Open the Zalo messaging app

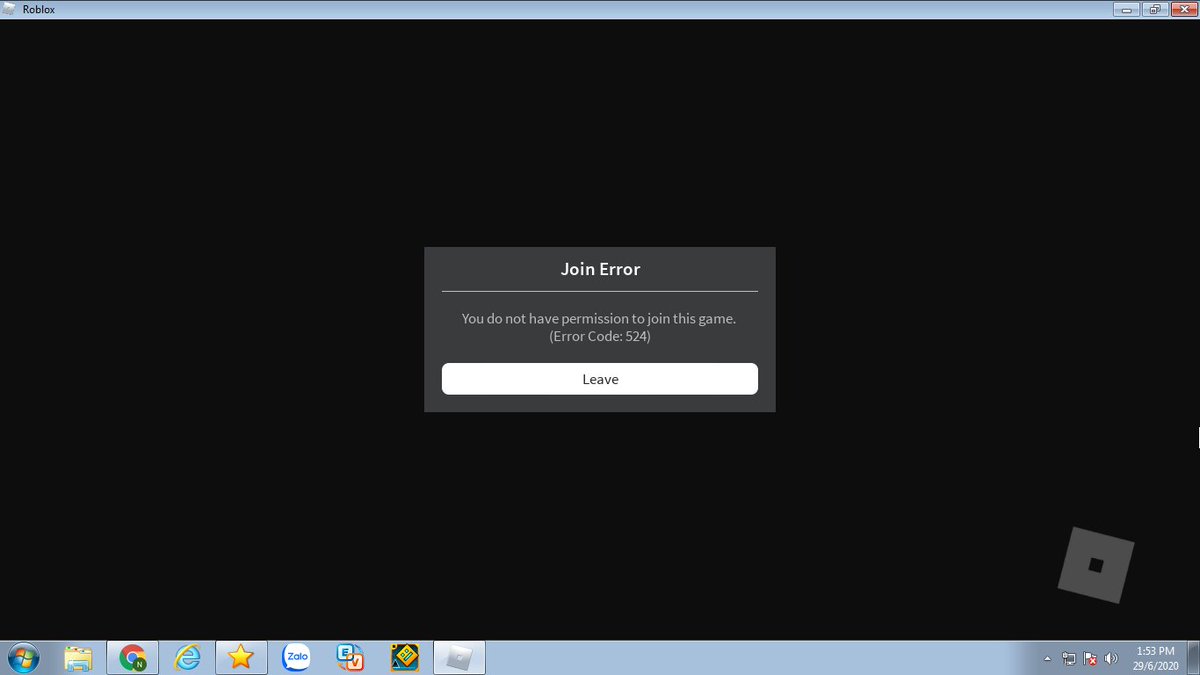pyautogui.click(x=295, y=658)
